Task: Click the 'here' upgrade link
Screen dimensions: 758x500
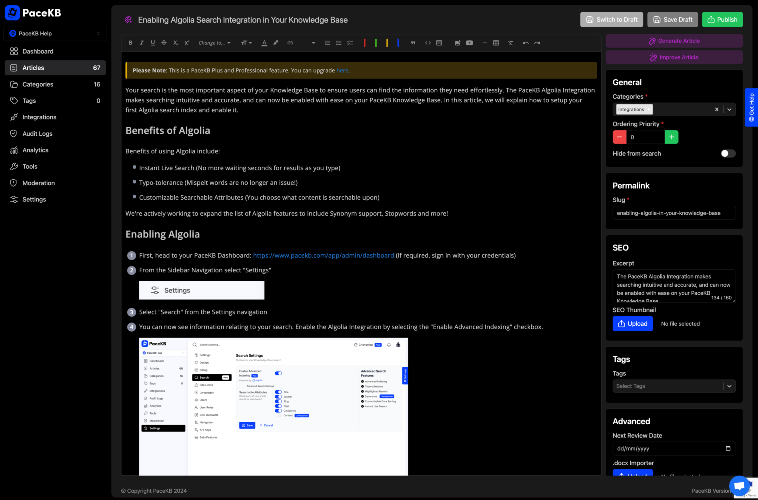Action: coord(342,71)
